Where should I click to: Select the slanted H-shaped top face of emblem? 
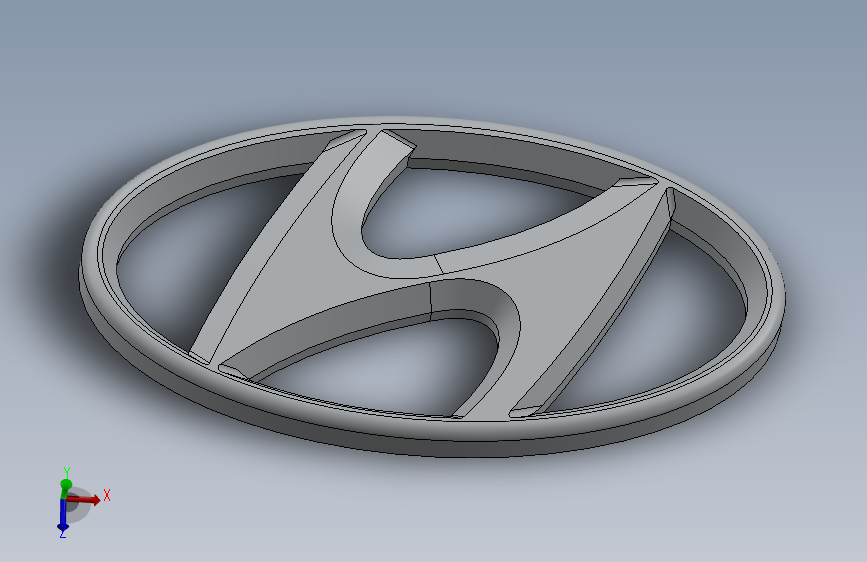pos(442,274)
